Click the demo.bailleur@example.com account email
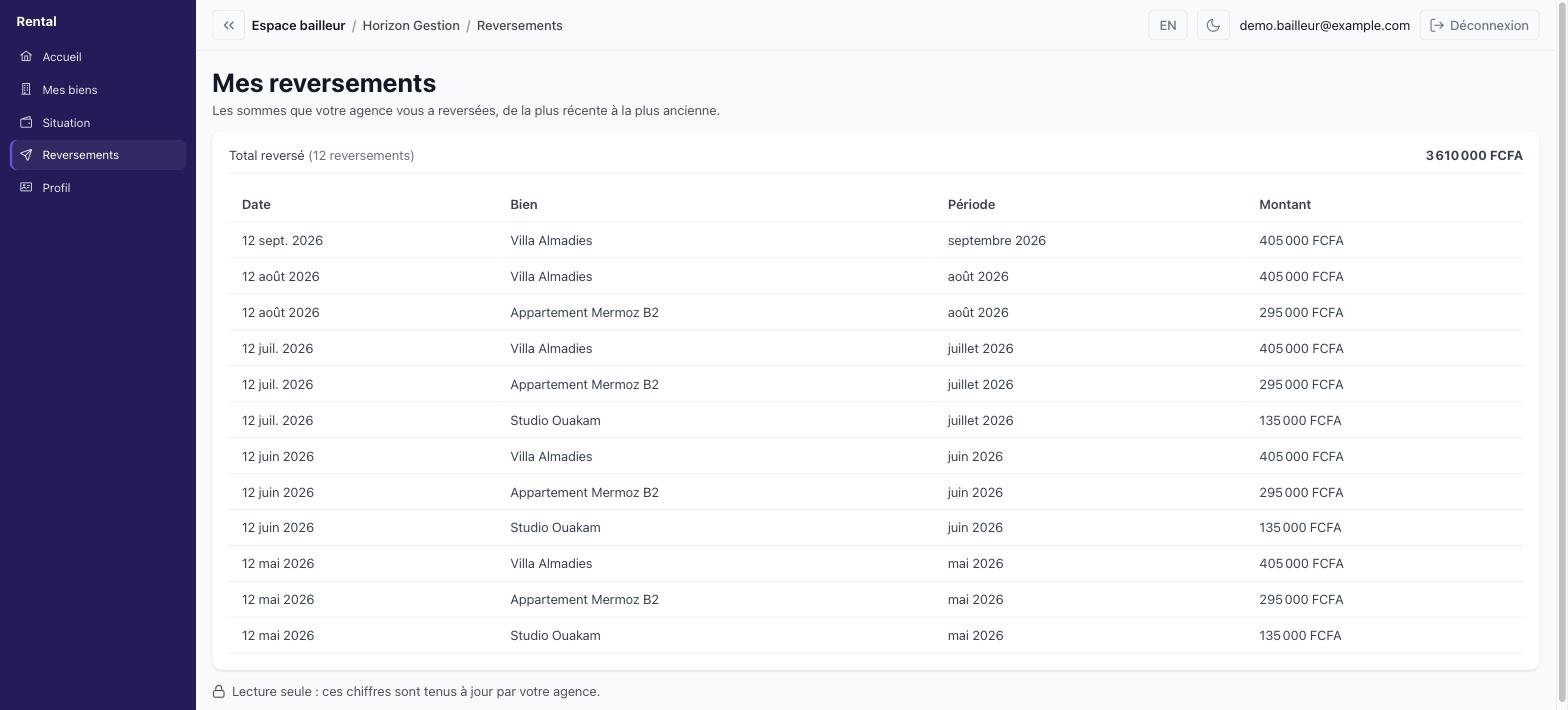Image resolution: width=1568 pixels, height=710 pixels. [x=1324, y=25]
